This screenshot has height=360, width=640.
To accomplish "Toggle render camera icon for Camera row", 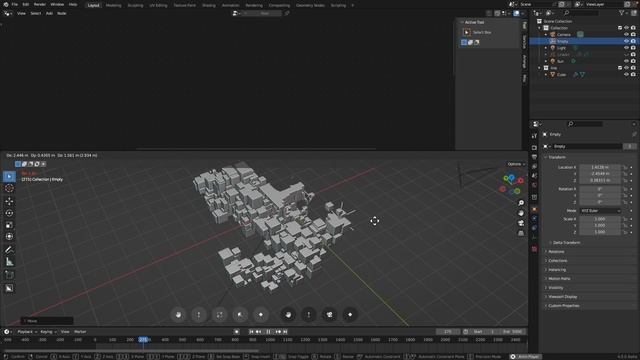I will click(633, 34).
